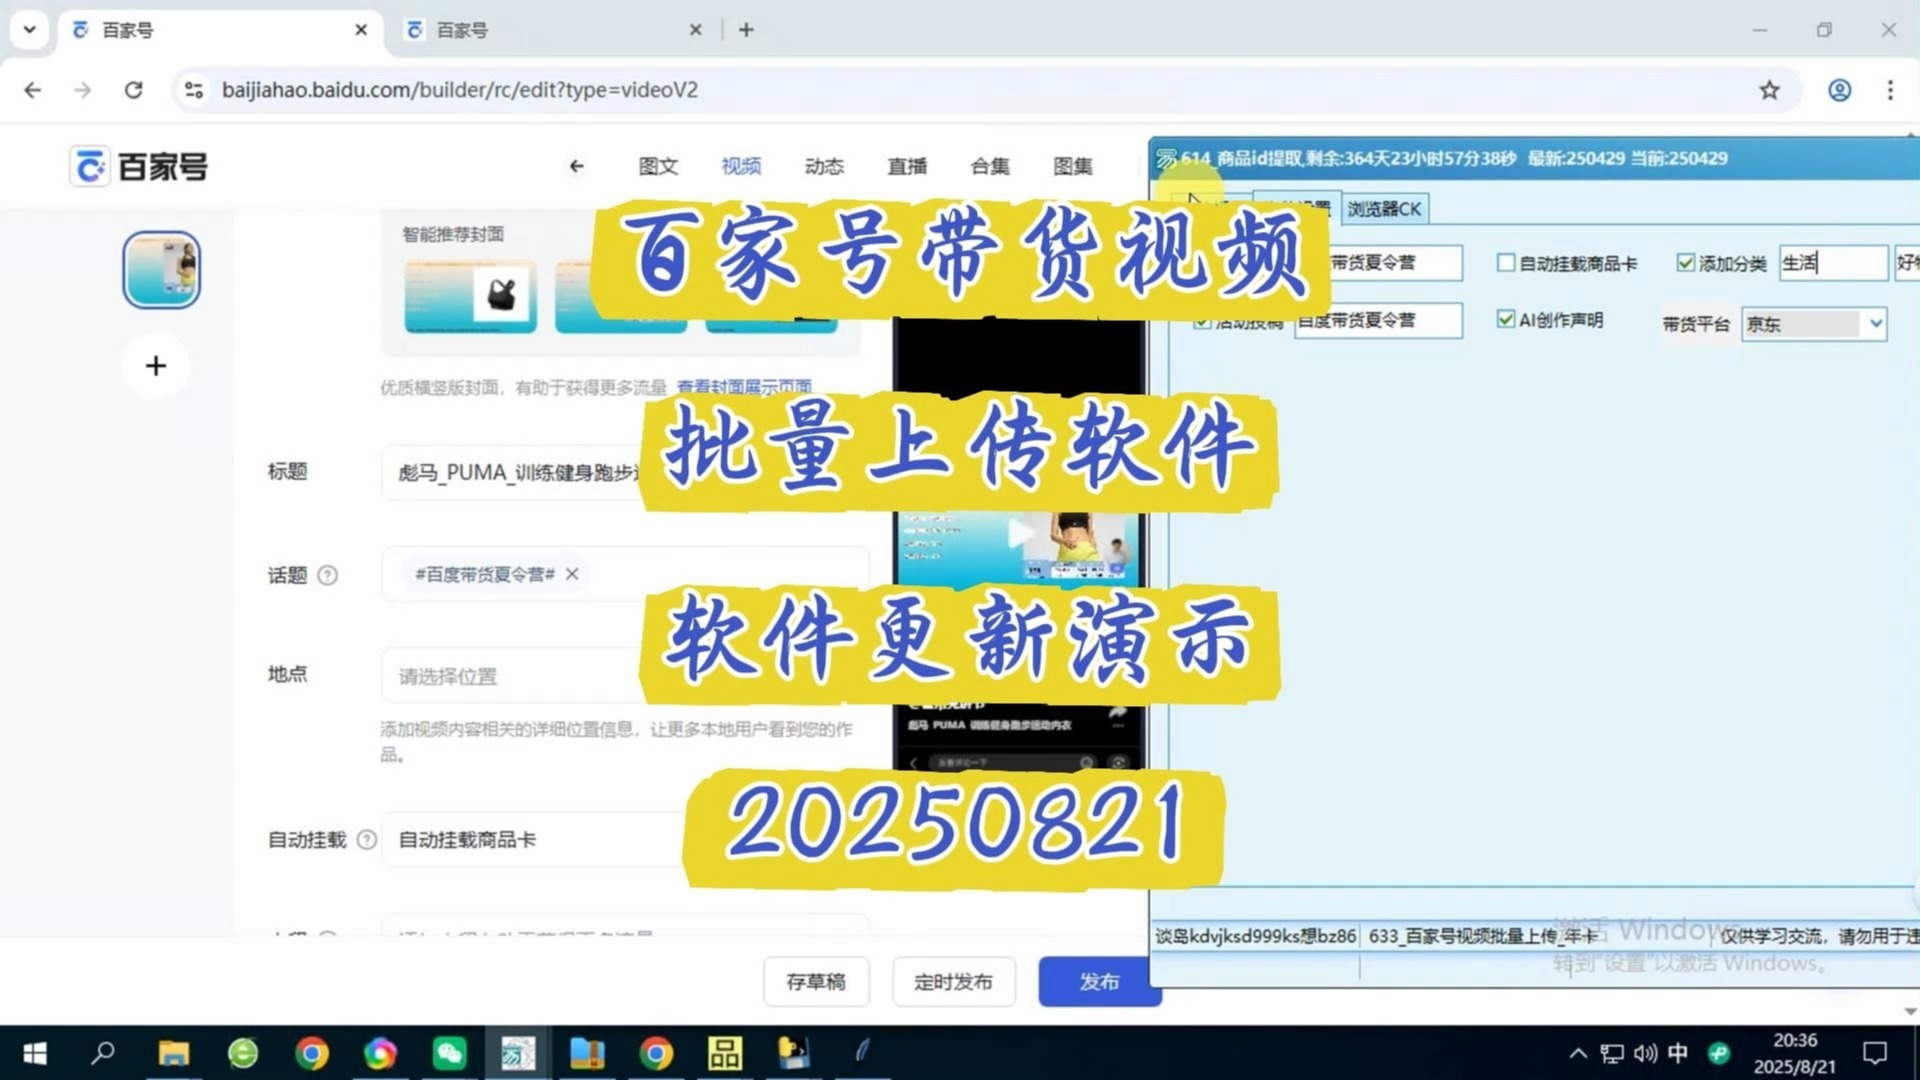Go to the 直播 tab

pos(907,166)
